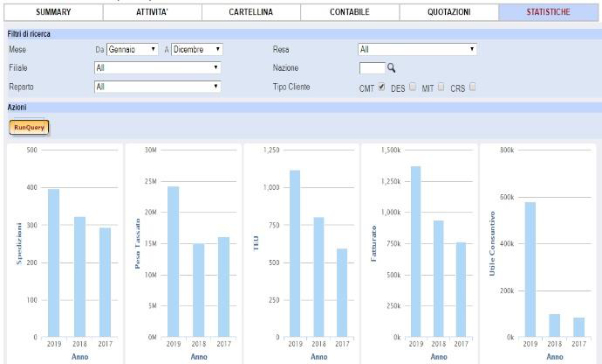Click the STATISTICHE tab

(548, 12)
